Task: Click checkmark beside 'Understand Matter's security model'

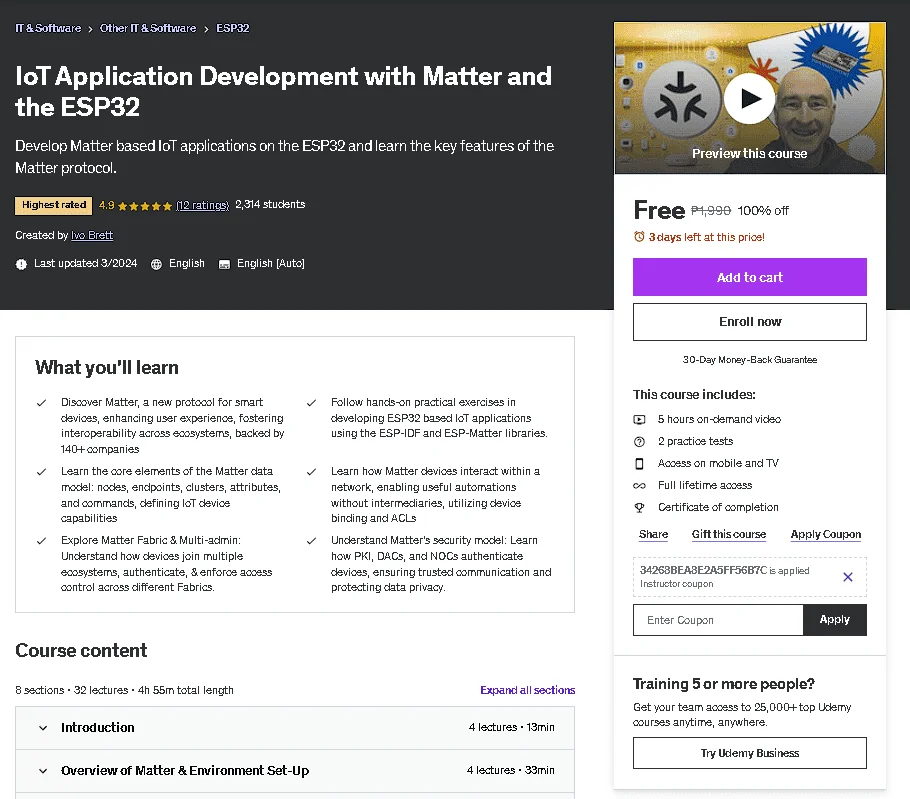Action: point(312,541)
